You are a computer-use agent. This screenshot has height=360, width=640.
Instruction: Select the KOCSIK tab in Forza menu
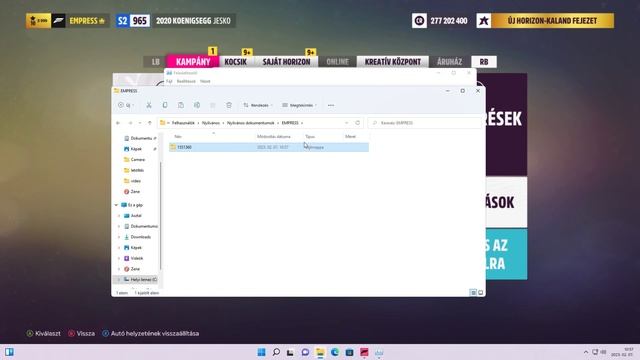236,62
